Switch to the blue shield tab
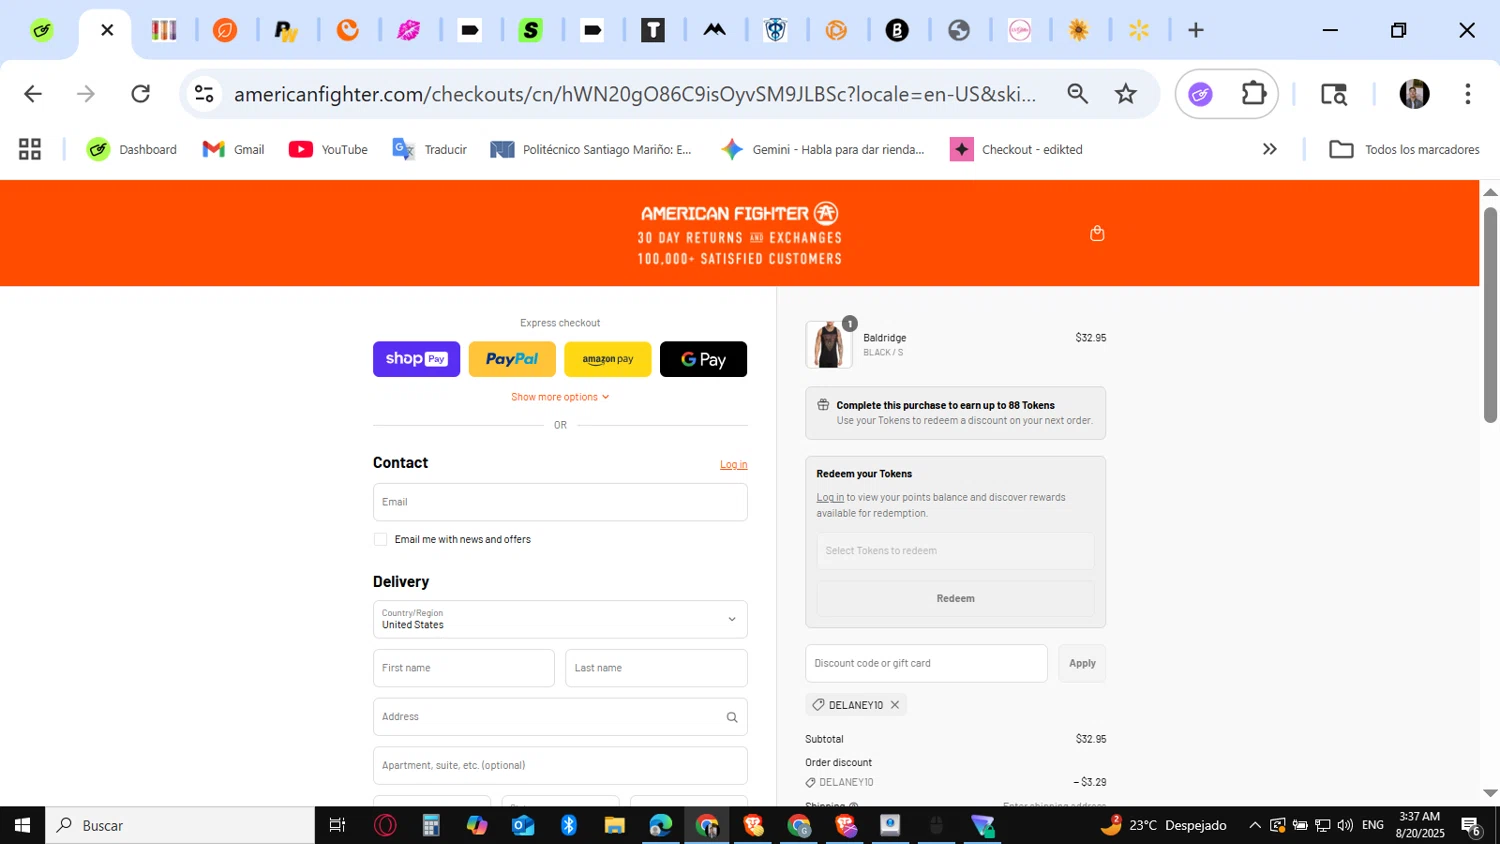Screen dimensions: 1500x844 pyautogui.click(x=775, y=30)
